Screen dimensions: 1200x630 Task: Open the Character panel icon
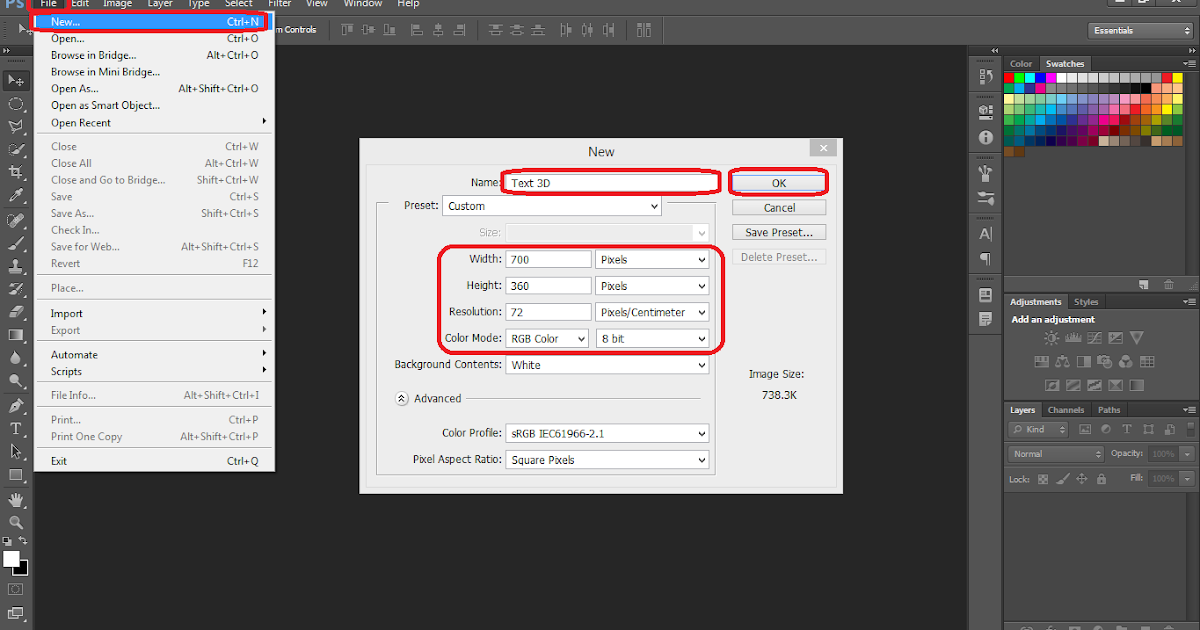986,234
